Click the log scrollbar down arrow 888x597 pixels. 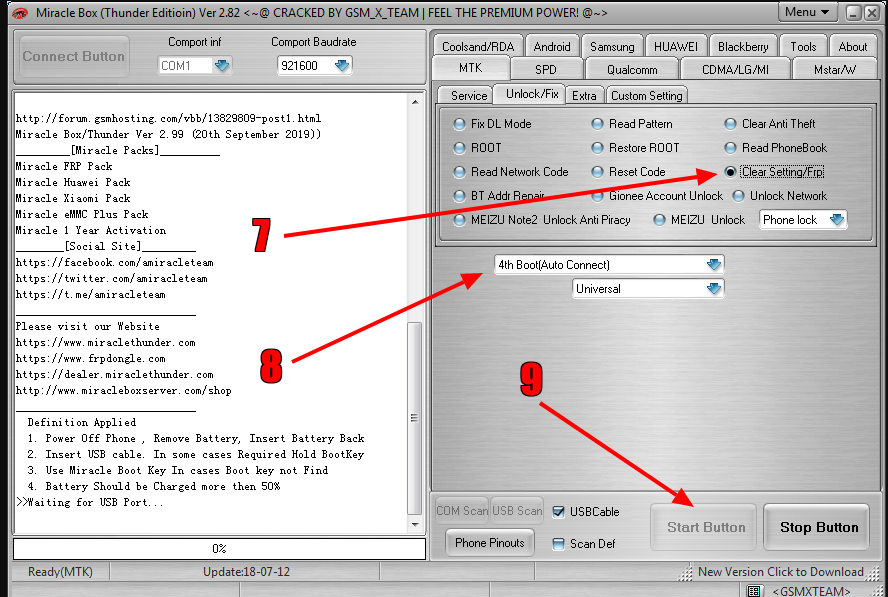coord(415,524)
